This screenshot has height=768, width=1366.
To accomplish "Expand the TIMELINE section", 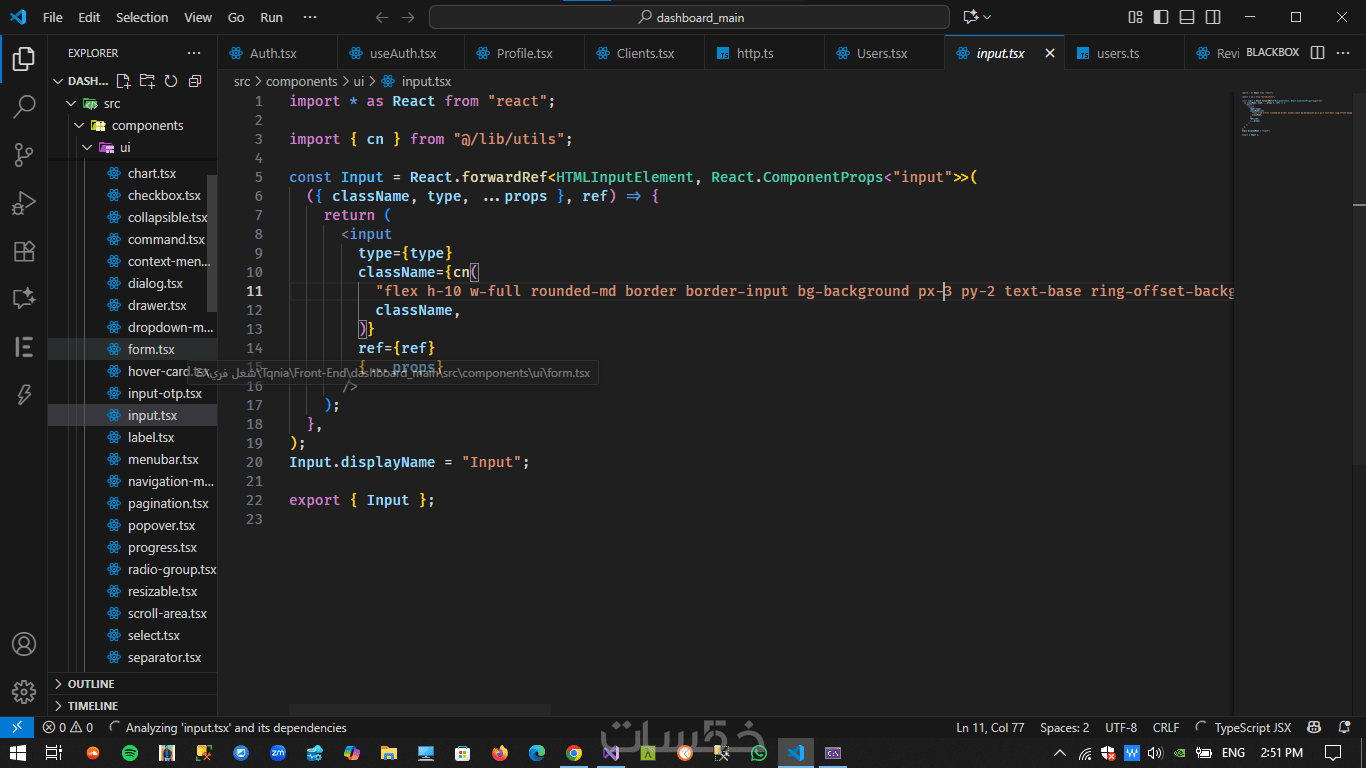I will (92, 706).
